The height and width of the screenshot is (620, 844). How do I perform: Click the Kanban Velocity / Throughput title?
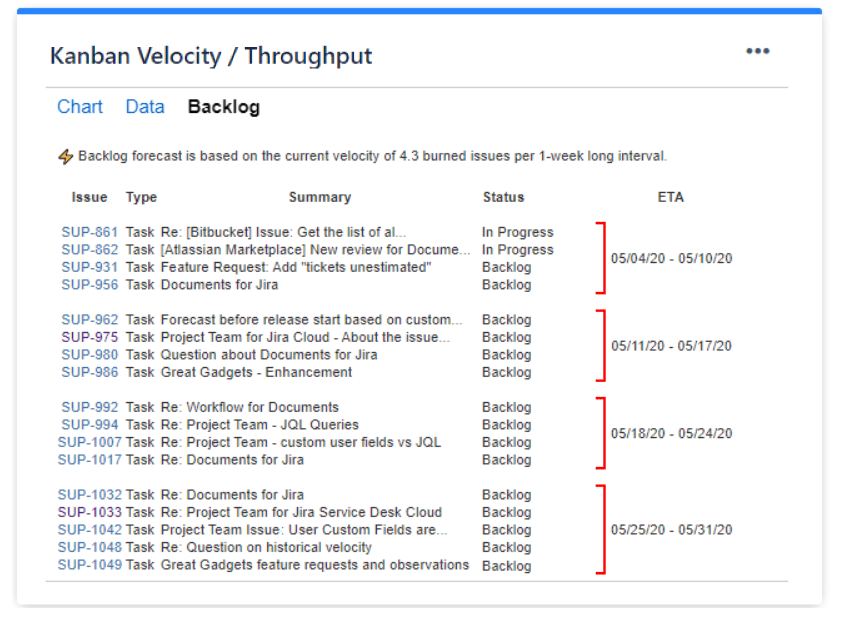tap(211, 56)
